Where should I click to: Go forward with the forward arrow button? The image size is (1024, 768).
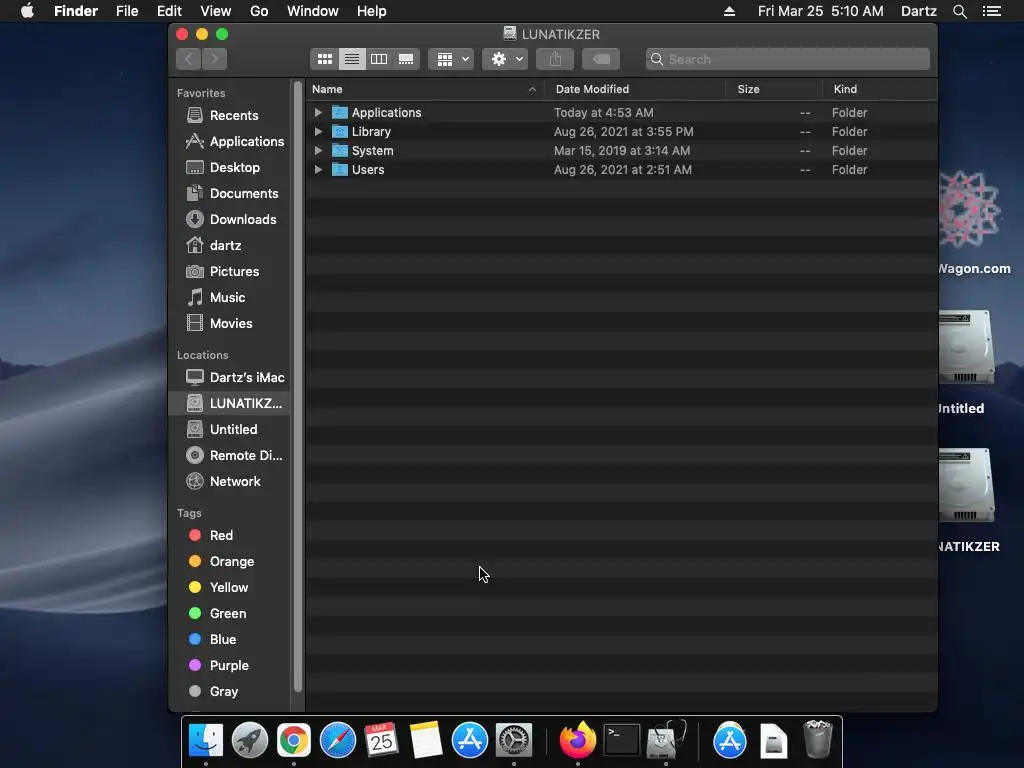pyautogui.click(x=215, y=59)
